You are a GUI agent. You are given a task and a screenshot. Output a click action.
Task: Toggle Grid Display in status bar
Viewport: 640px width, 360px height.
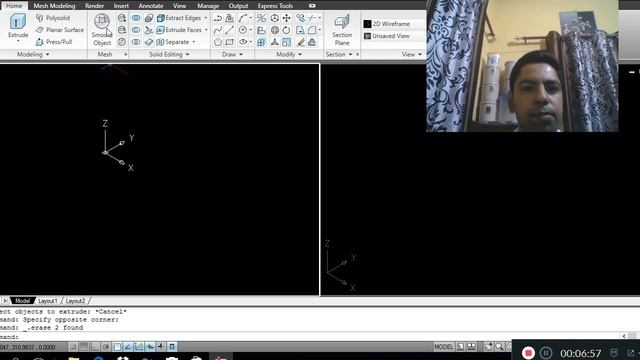[84, 347]
